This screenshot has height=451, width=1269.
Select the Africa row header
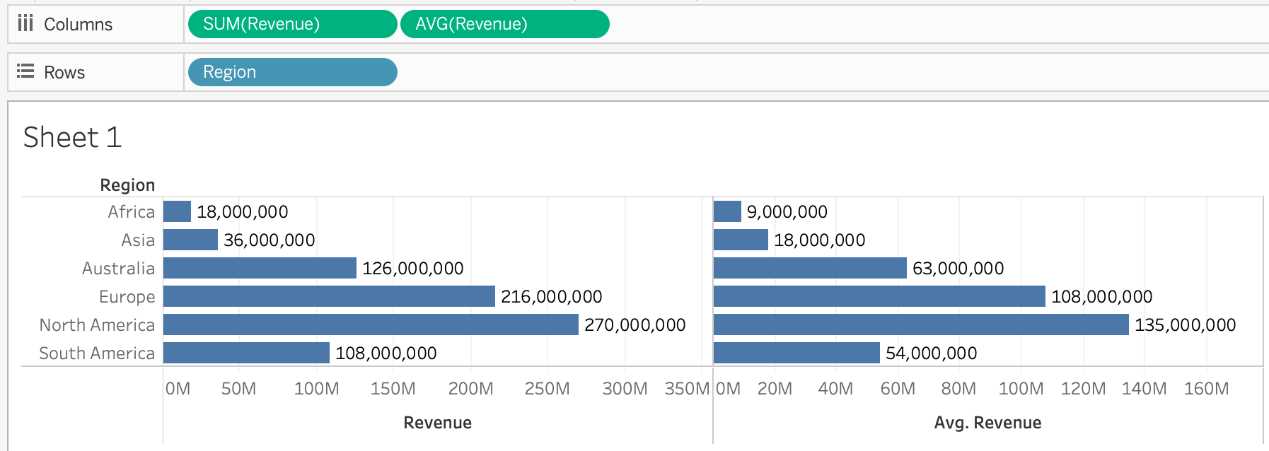[131, 212]
